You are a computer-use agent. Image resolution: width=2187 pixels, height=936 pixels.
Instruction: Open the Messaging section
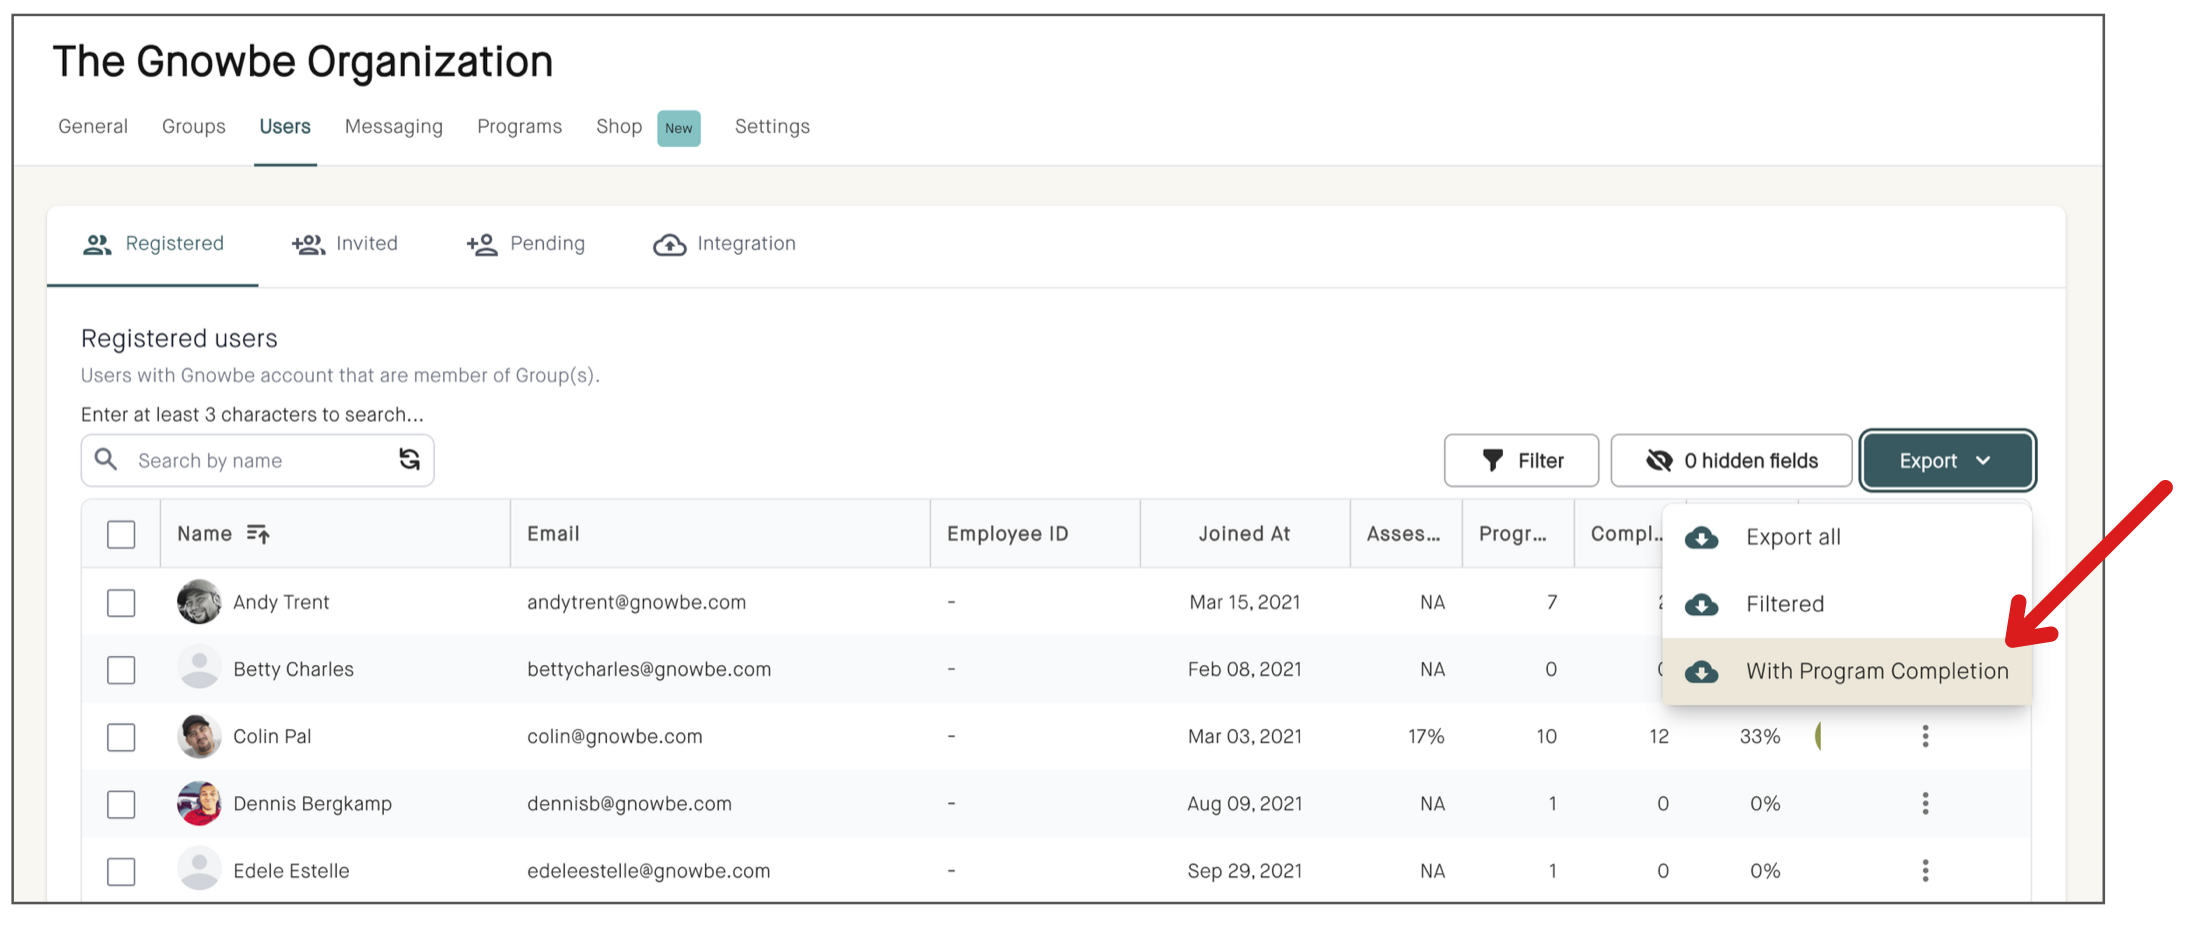(x=394, y=126)
